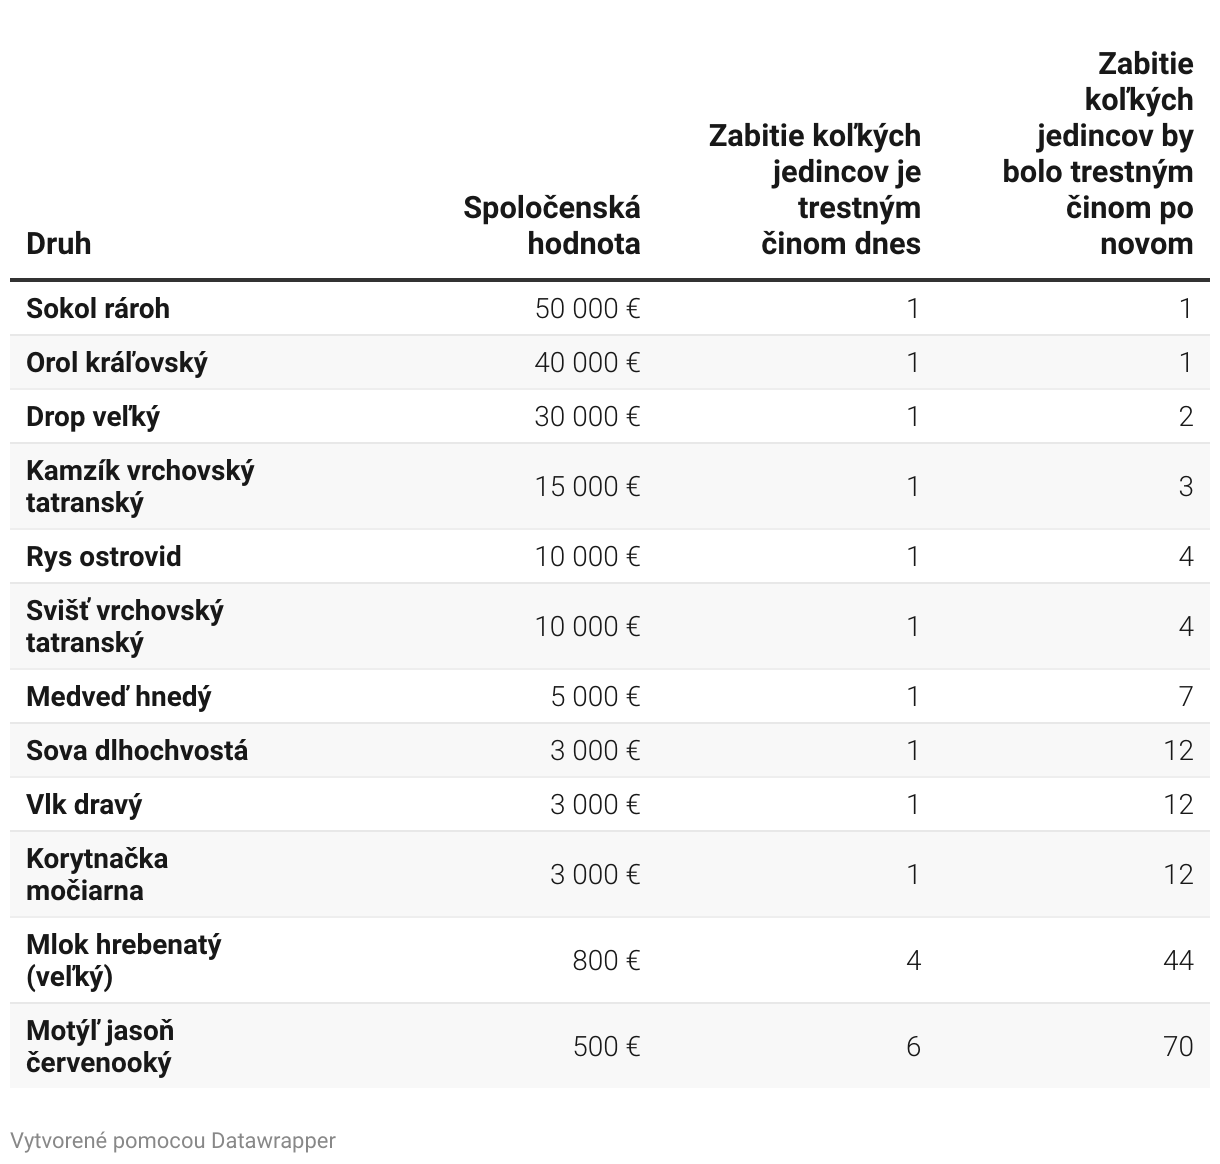Select the Rys ostrovid row label
This screenshot has width=1220, height=1164.
104,556
